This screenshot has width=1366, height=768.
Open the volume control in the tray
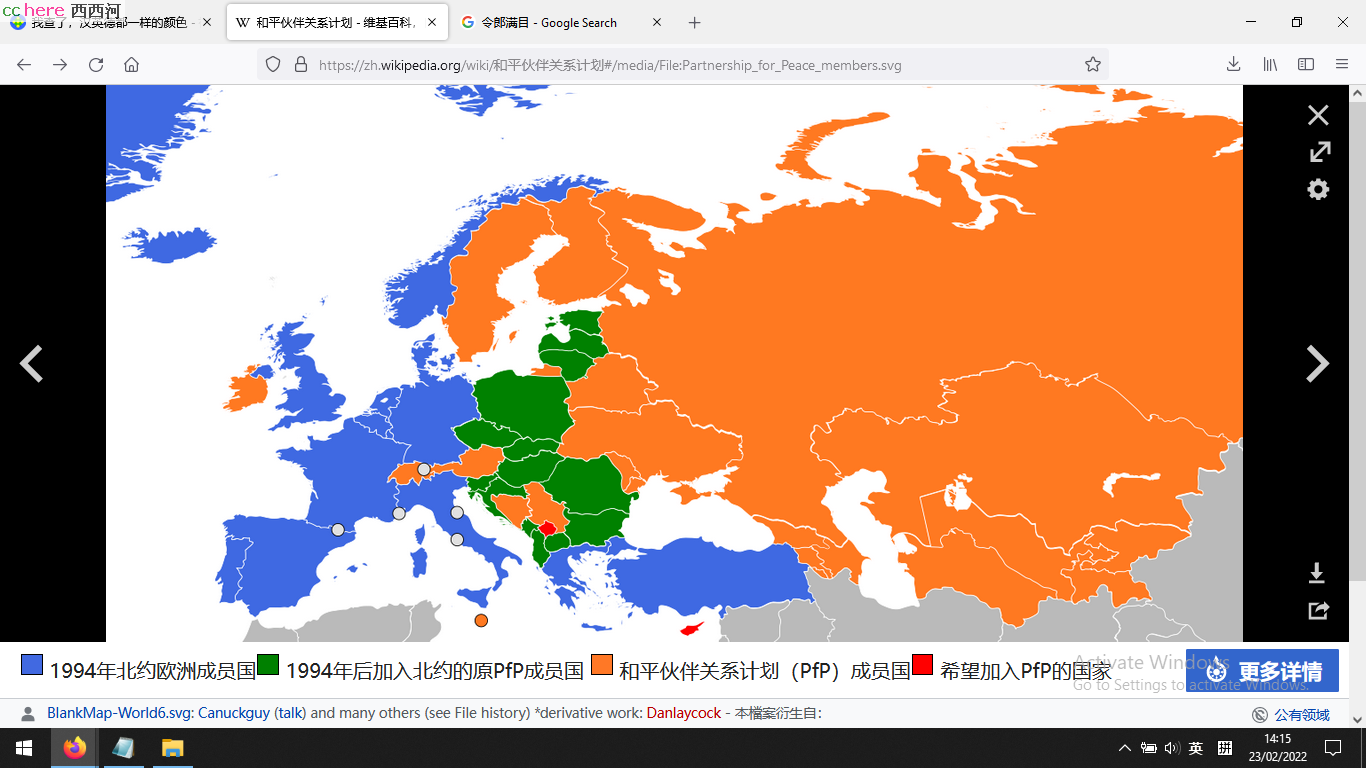[1172, 748]
